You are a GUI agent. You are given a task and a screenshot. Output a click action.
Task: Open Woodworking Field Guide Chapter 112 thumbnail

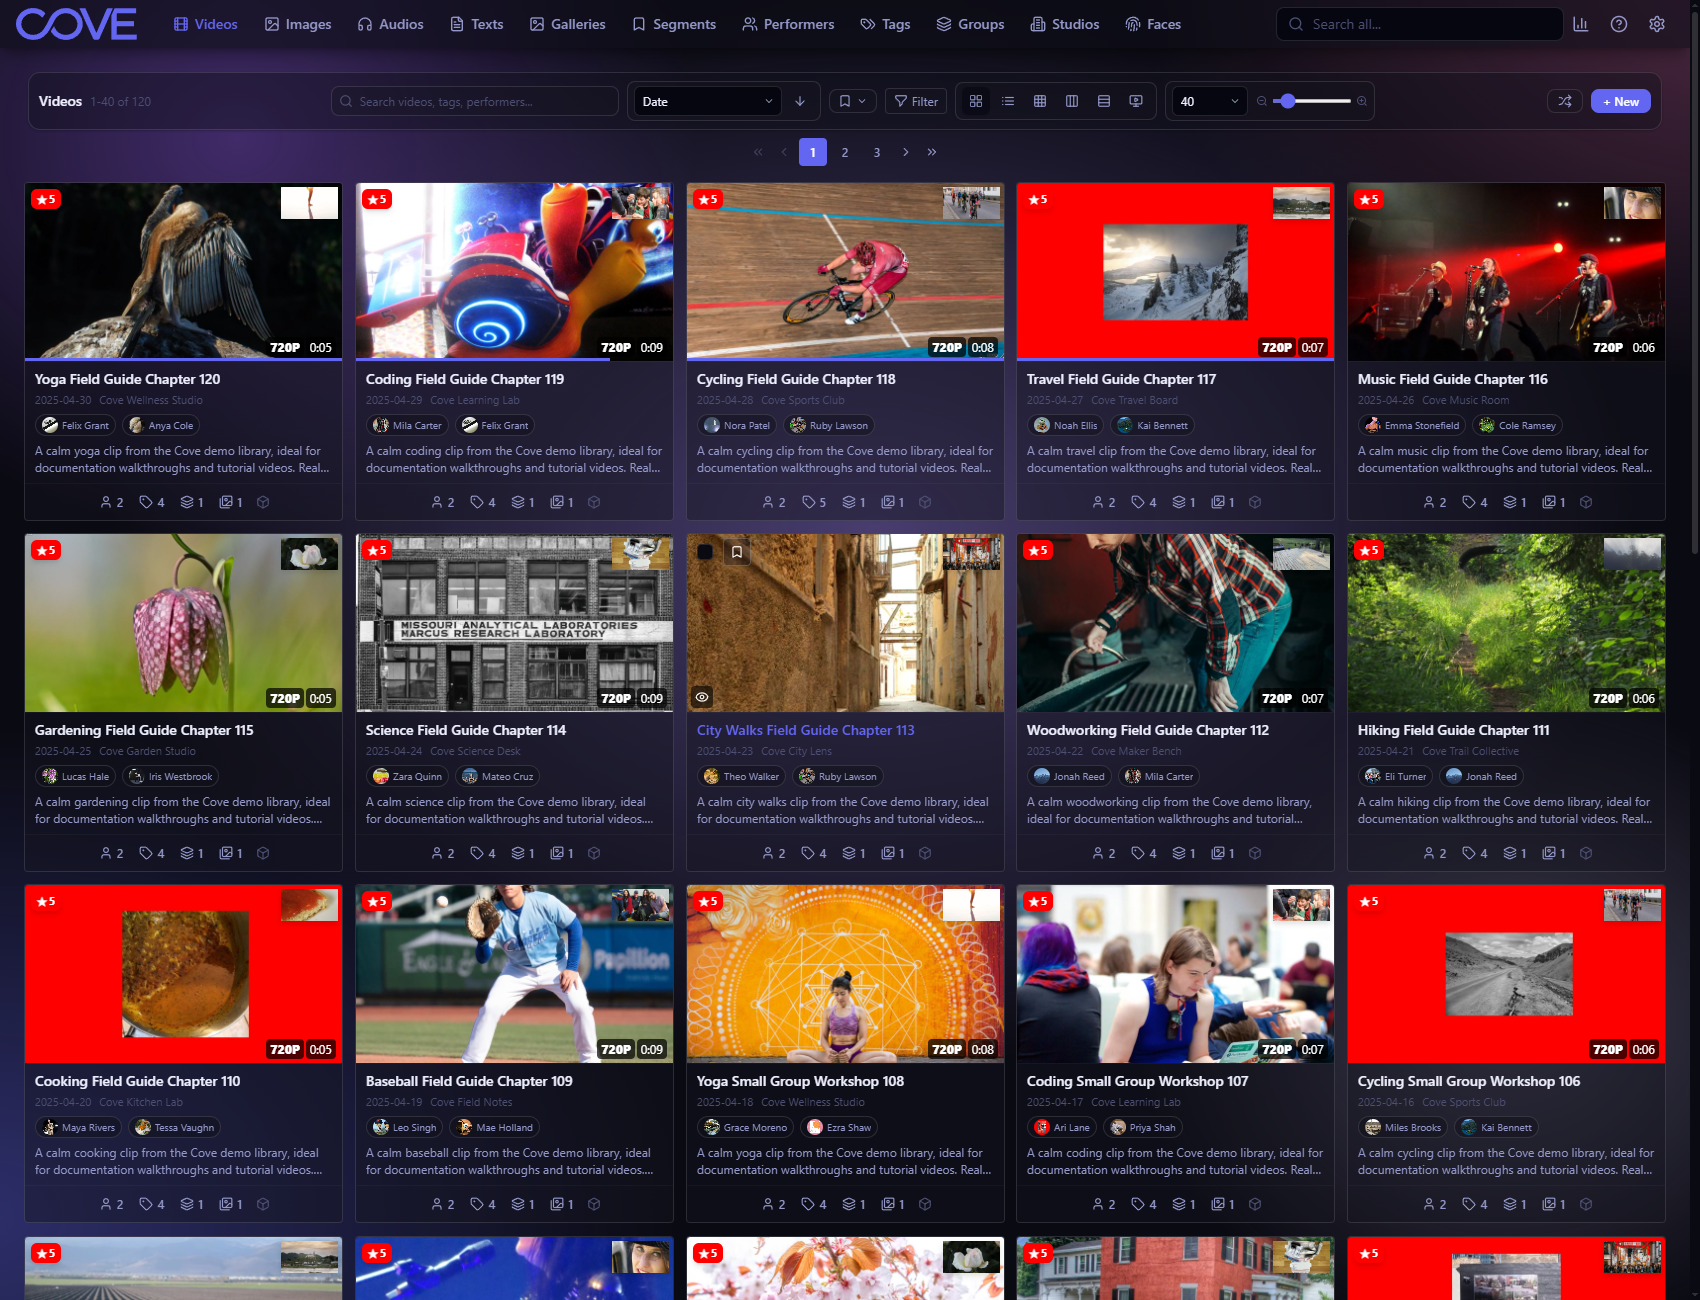point(1175,622)
